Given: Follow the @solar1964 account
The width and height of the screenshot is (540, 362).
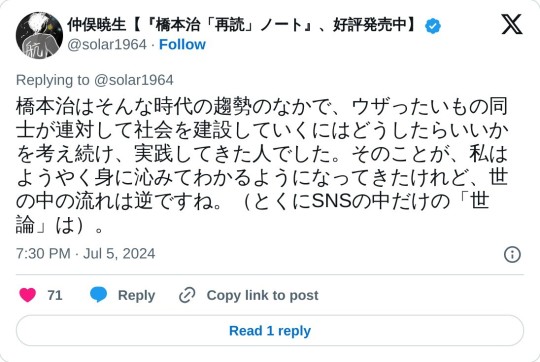Looking at the screenshot, I should click(x=182, y=44).
